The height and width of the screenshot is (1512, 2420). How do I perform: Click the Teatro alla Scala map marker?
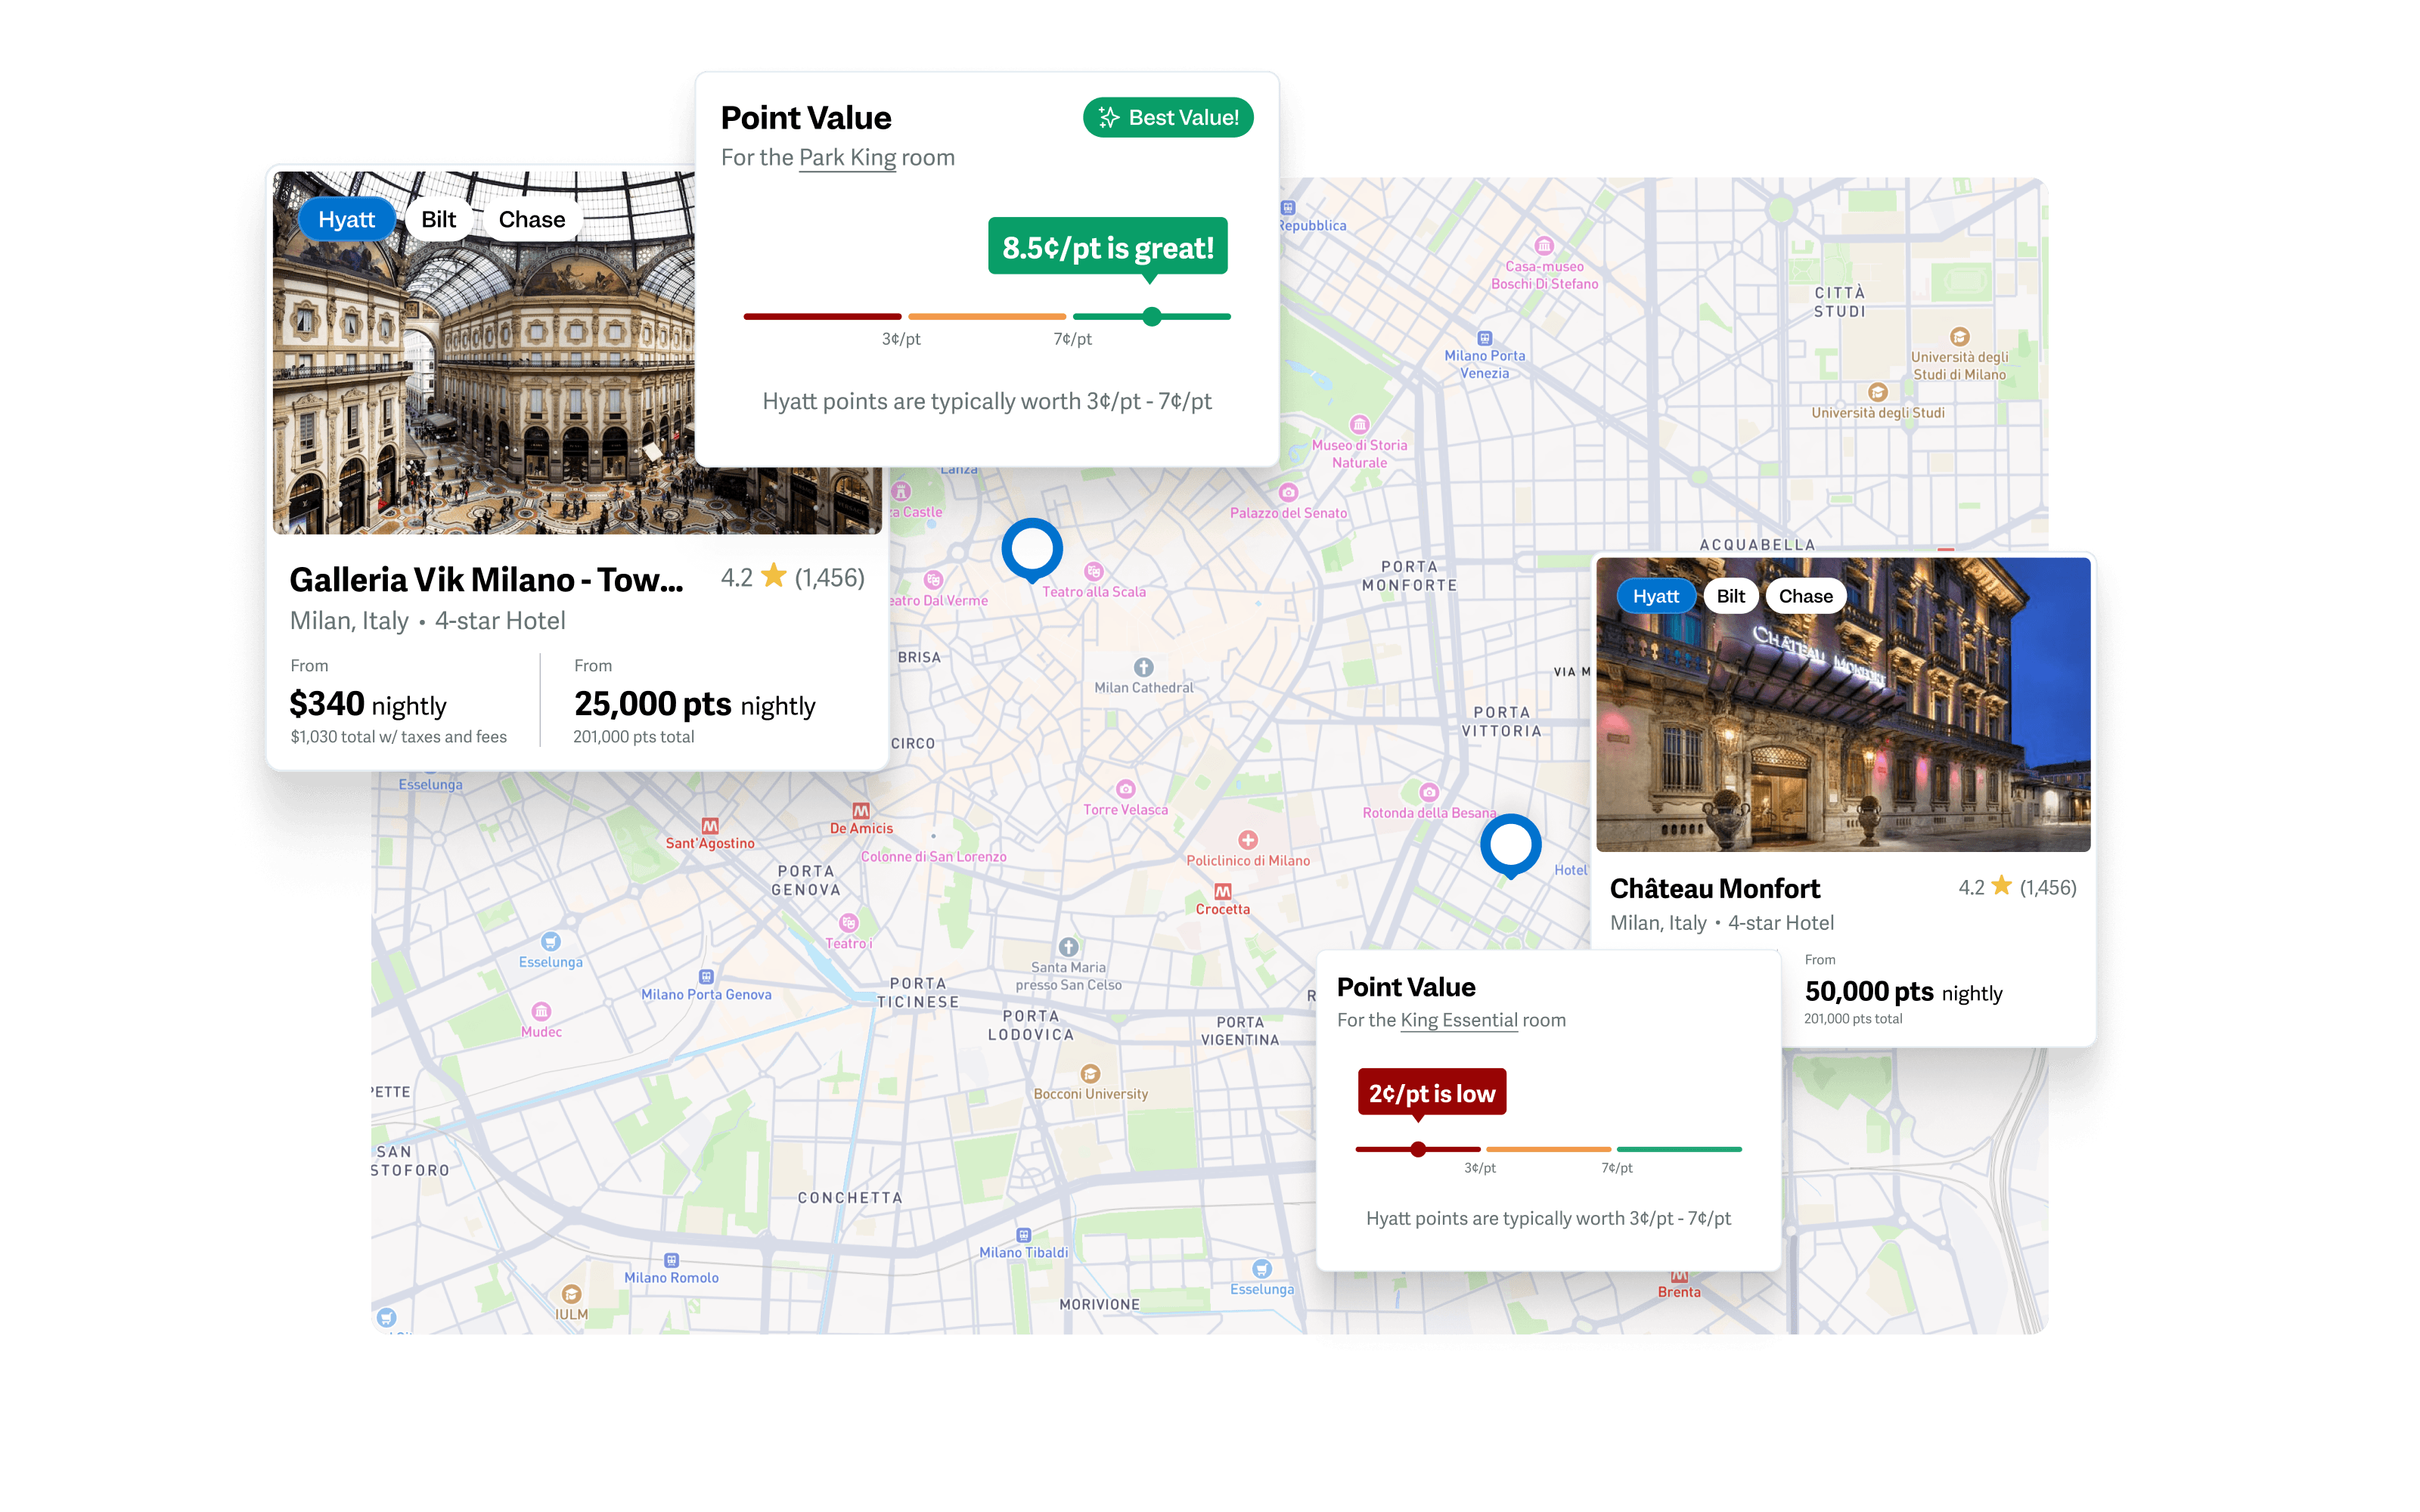[1094, 571]
